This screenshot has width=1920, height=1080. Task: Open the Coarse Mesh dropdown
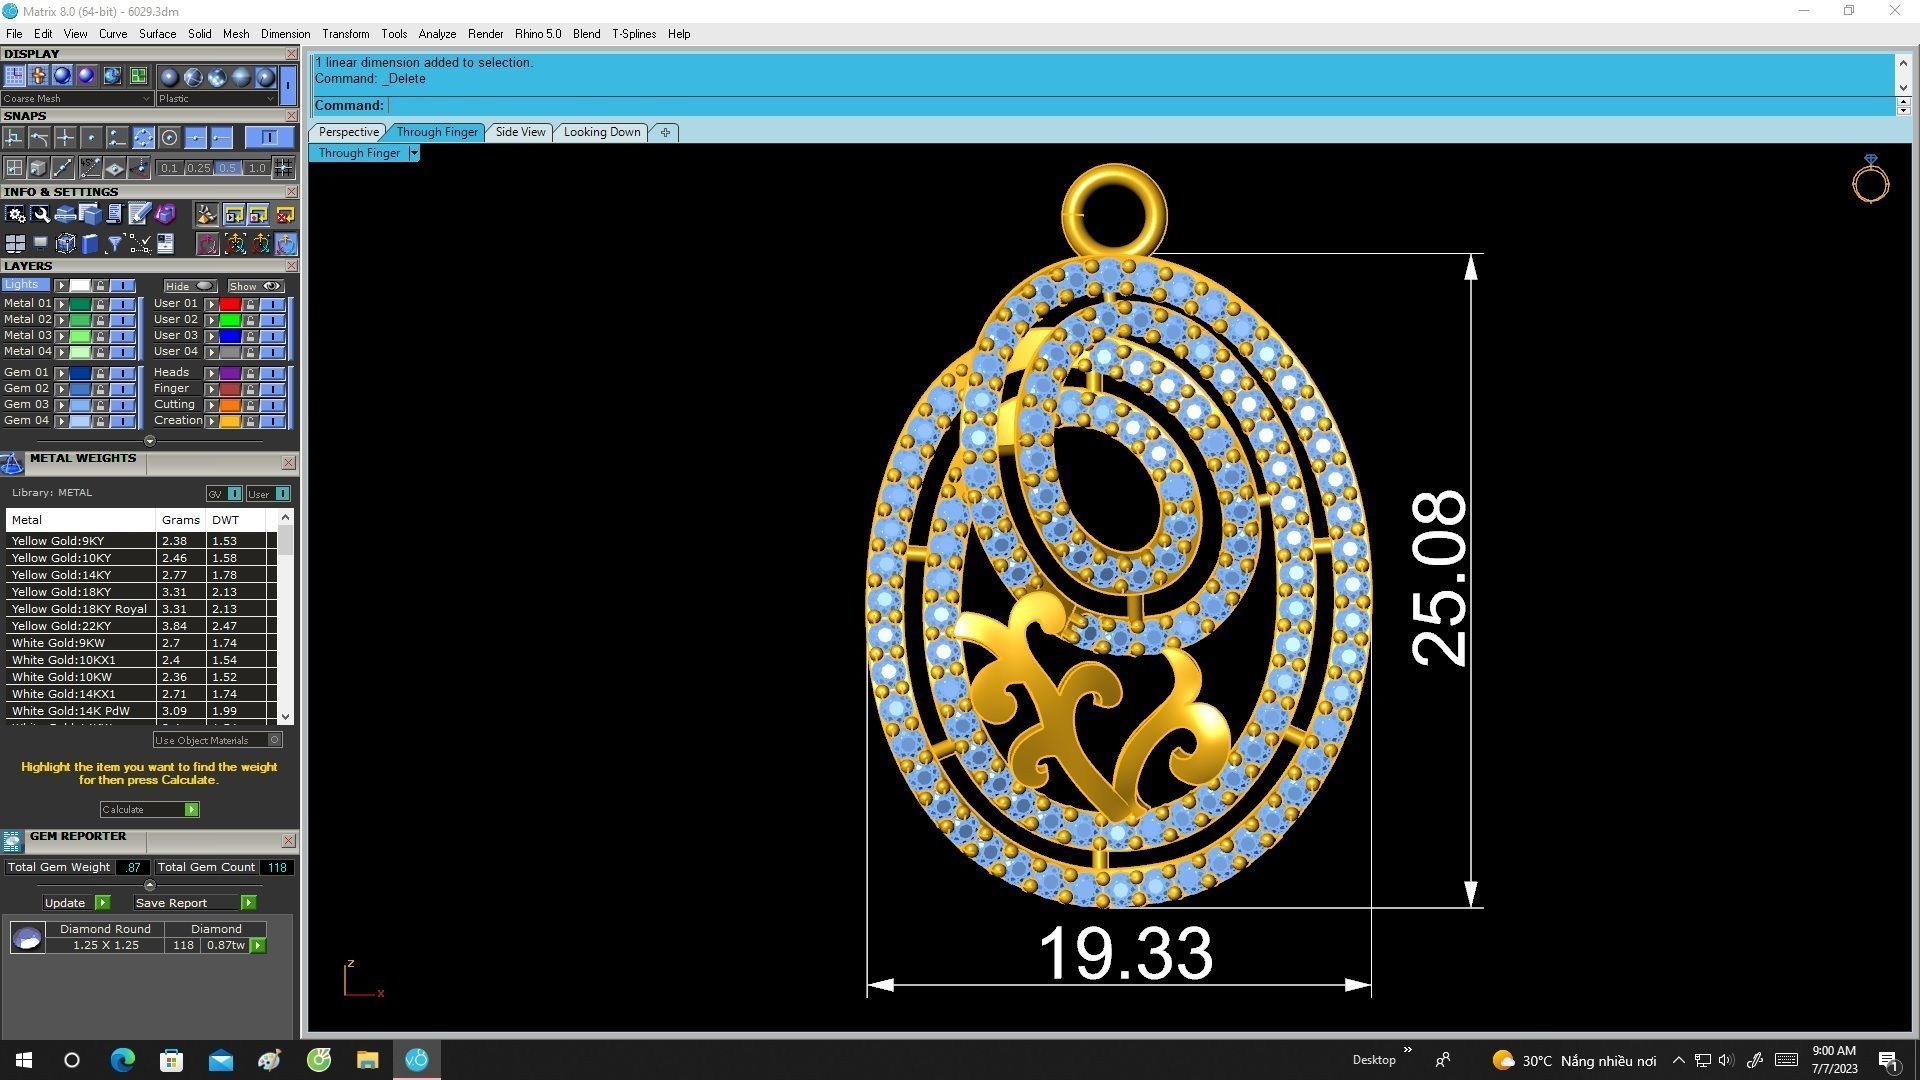pyautogui.click(x=76, y=99)
